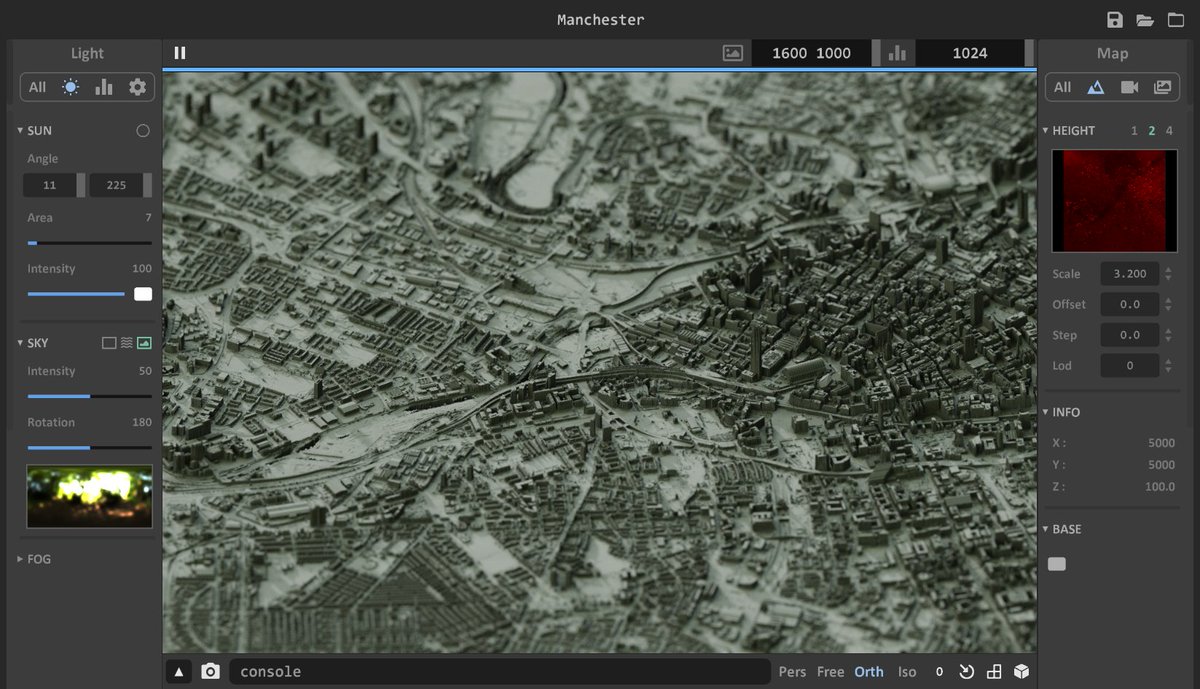Reset camera rotation with the circular arrow icon
Screen dimensions: 1200x689
point(967,671)
